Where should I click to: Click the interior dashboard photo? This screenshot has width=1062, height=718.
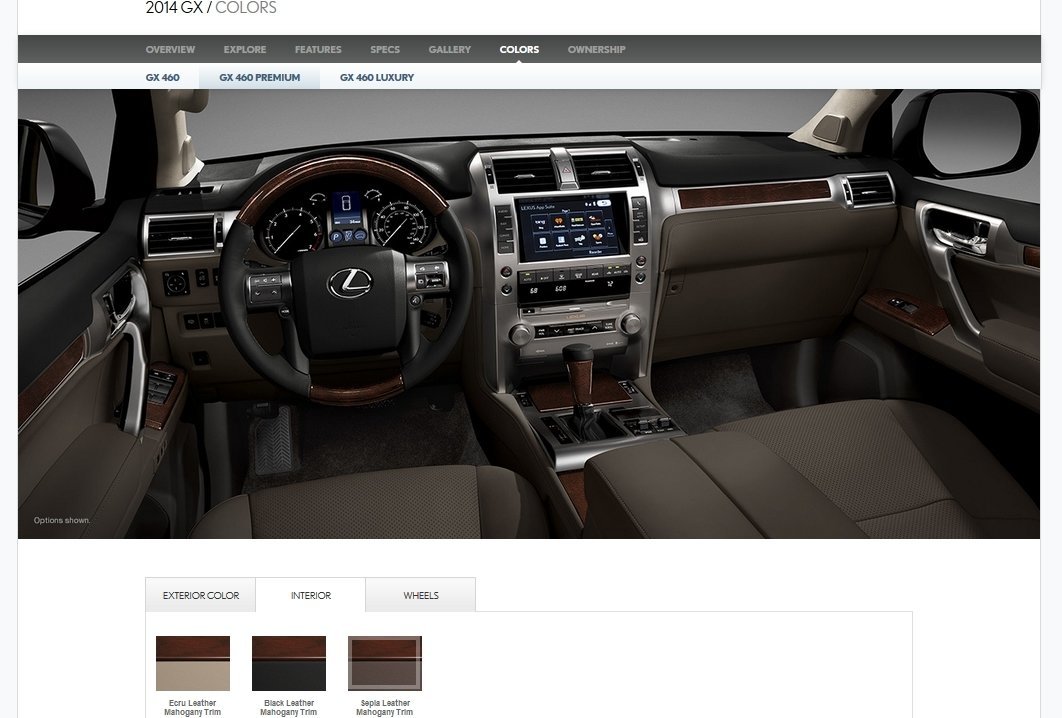pyautogui.click(x=529, y=314)
